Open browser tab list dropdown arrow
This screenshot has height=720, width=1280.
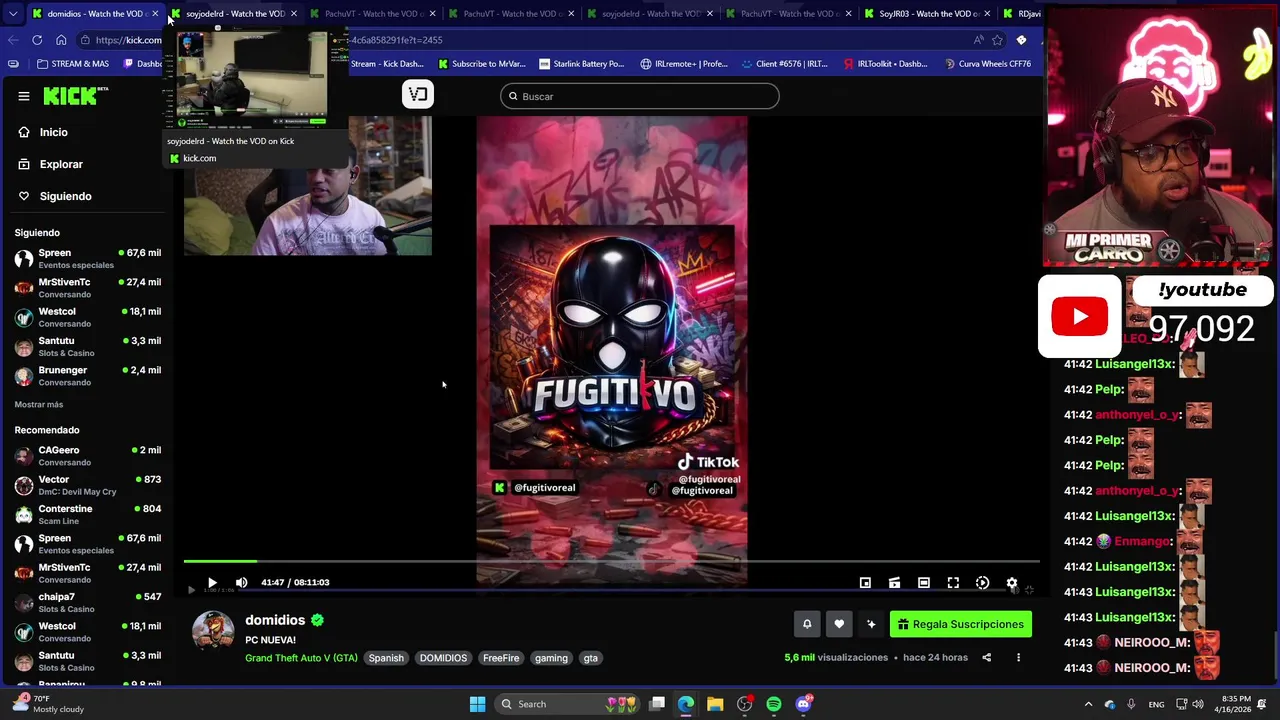click(12, 13)
